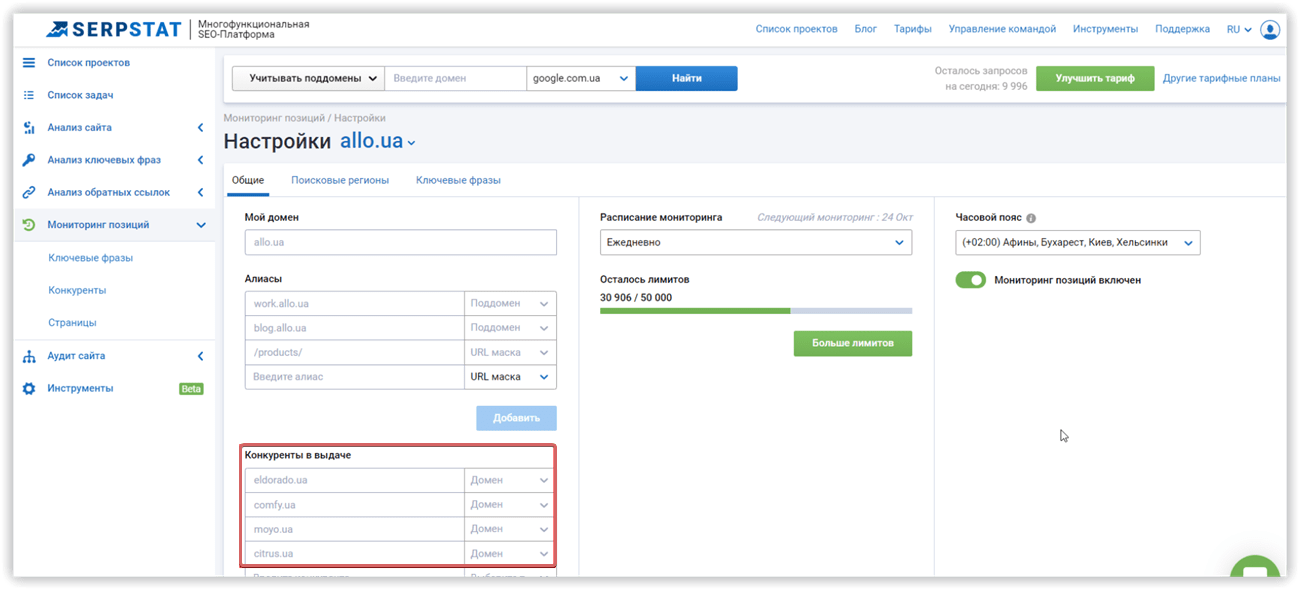This screenshot has width=1300, height=590.
Task: Open Домен dropdown for comfy.ua
Action: pyautogui.click(x=510, y=505)
